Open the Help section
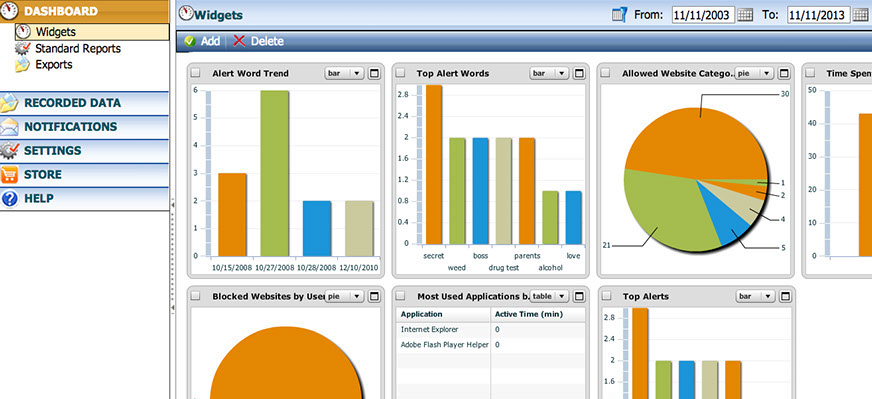Image resolution: width=872 pixels, height=399 pixels. click(85, 199)
